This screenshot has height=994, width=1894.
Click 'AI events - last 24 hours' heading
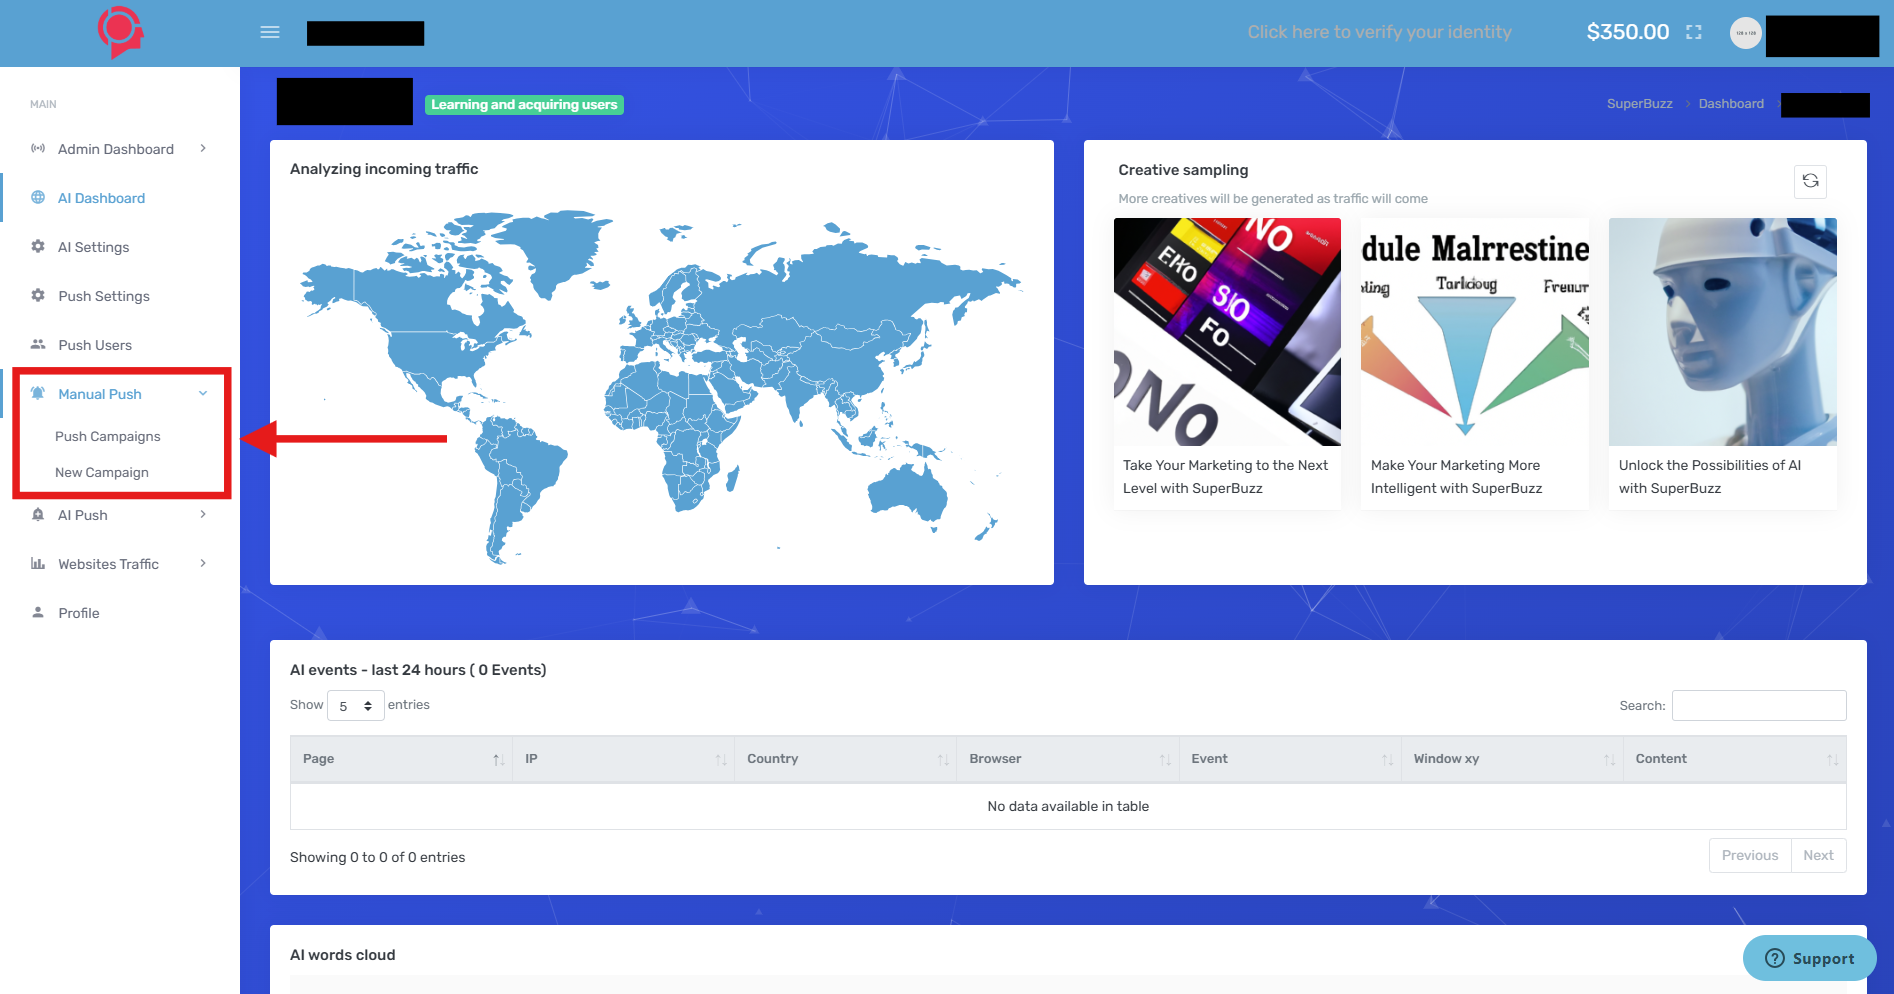418,670
